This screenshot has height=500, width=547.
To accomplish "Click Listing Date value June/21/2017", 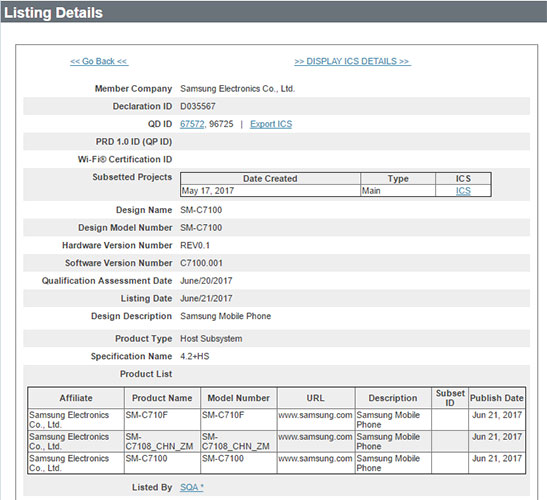I will (206, 298).
